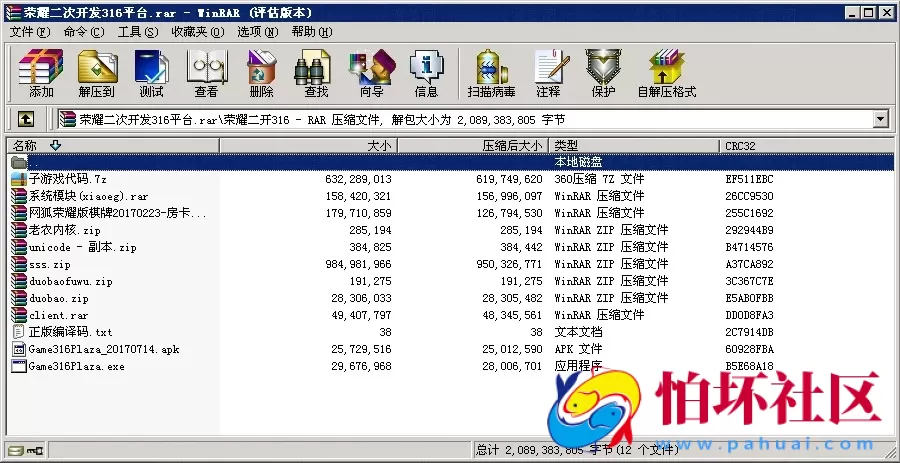Image resolution: width=900 pixels, height=463 pixels.
Task: Launch the Wizard (向导) tool
Action: pos(371,73)
